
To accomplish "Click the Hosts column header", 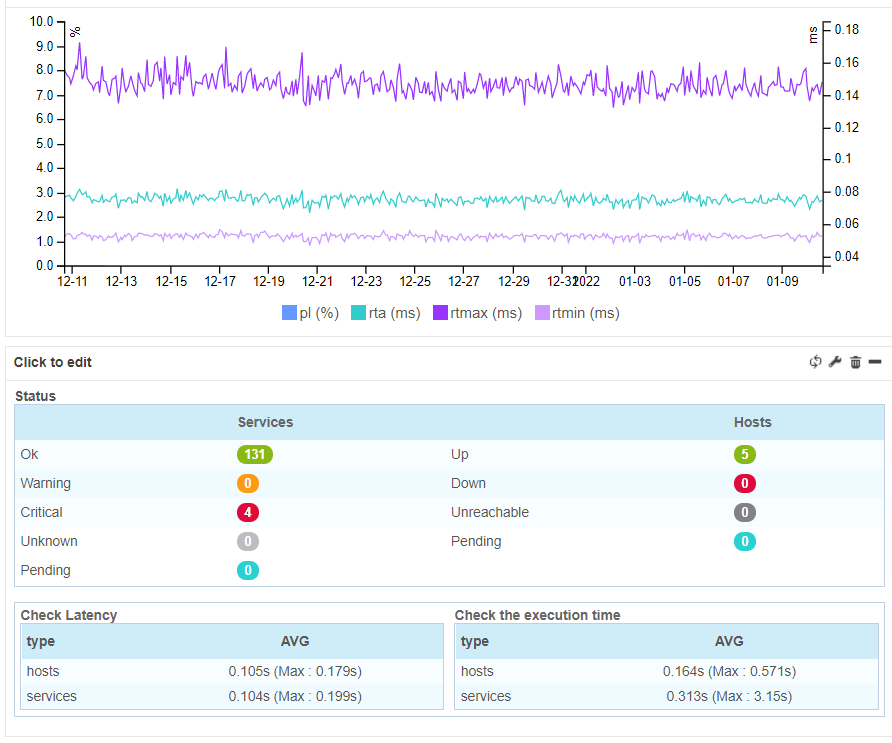I will 753,422.
